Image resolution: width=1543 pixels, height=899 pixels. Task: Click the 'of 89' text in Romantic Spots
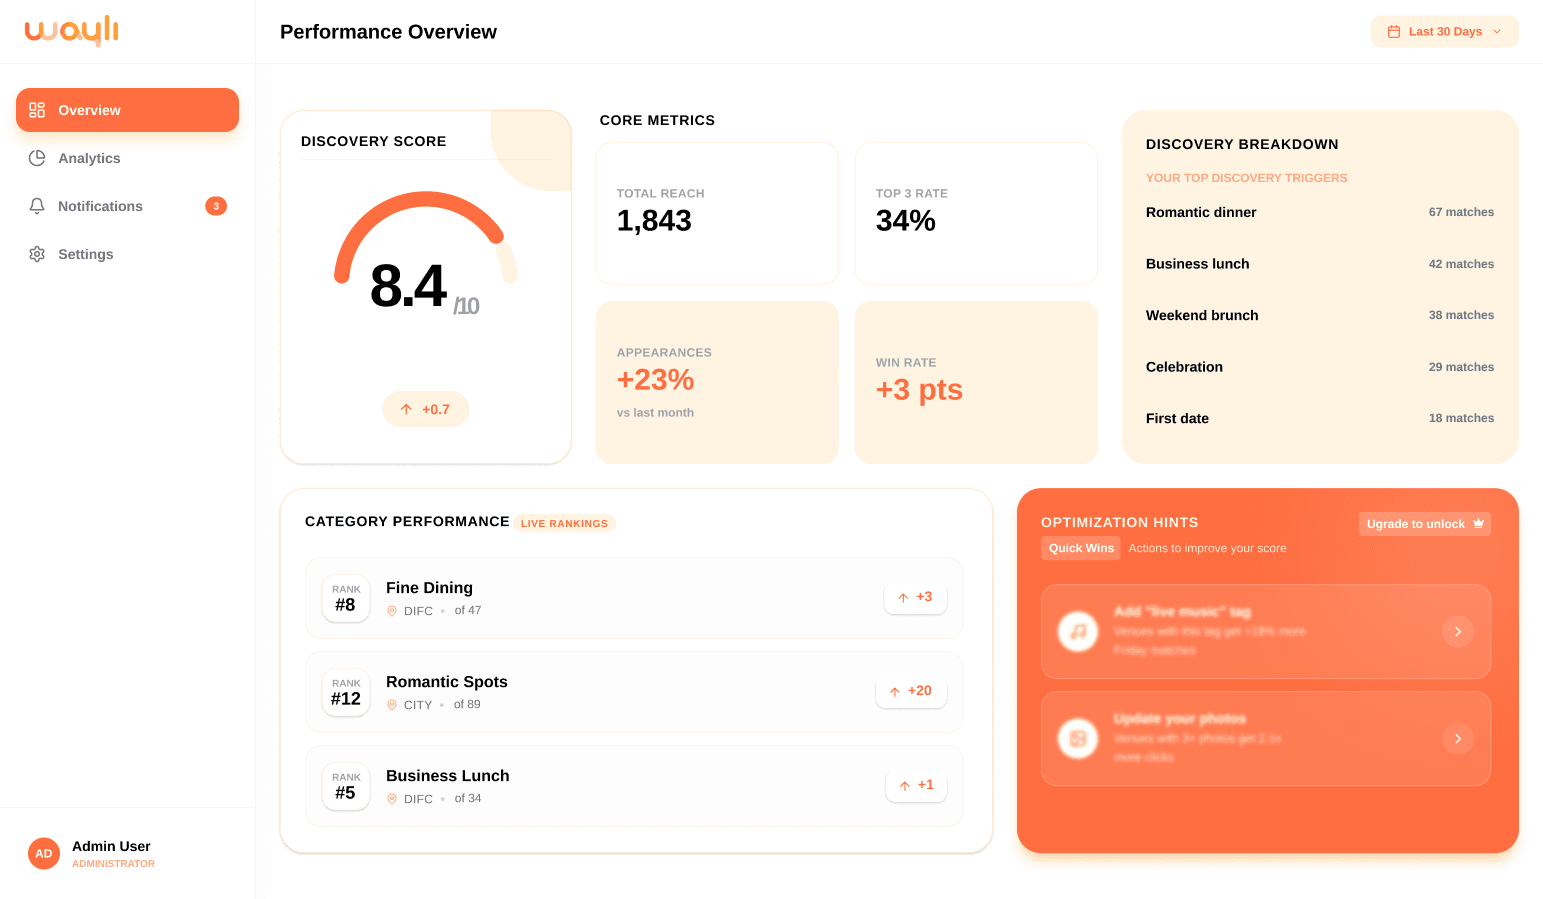tap(467, 704)
